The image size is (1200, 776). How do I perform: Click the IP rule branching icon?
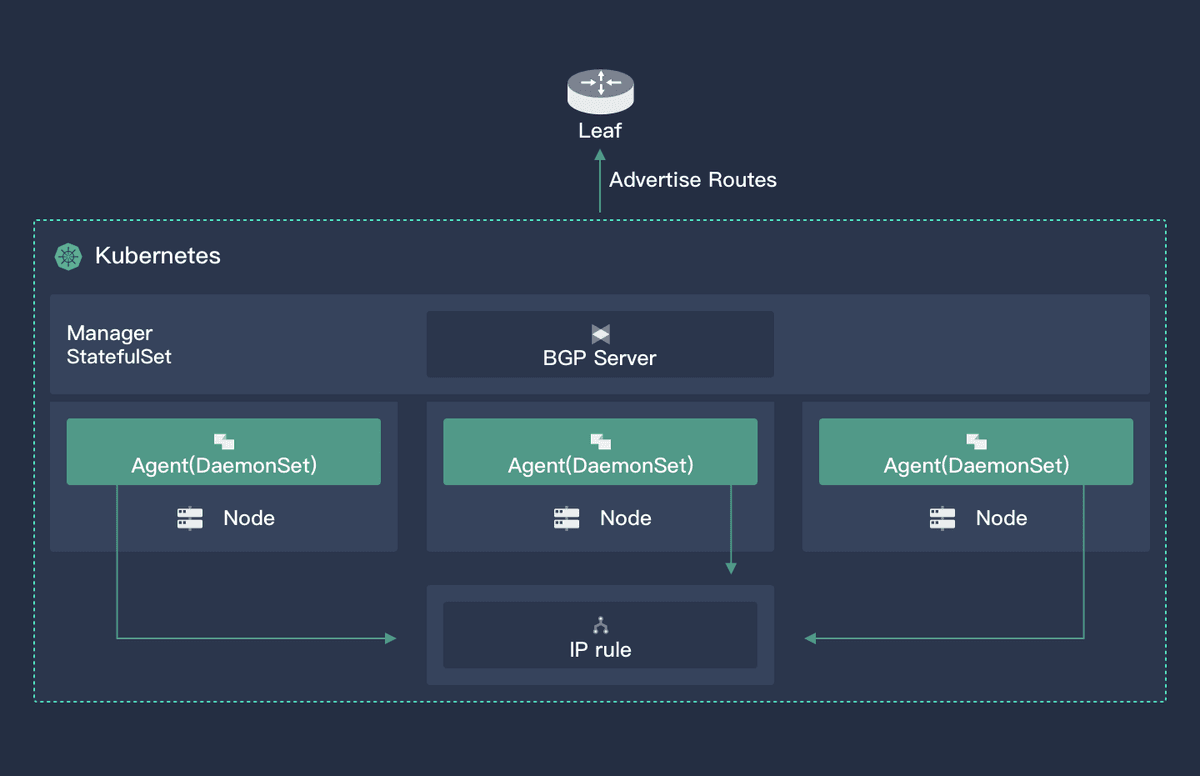(x=600, y=626)
